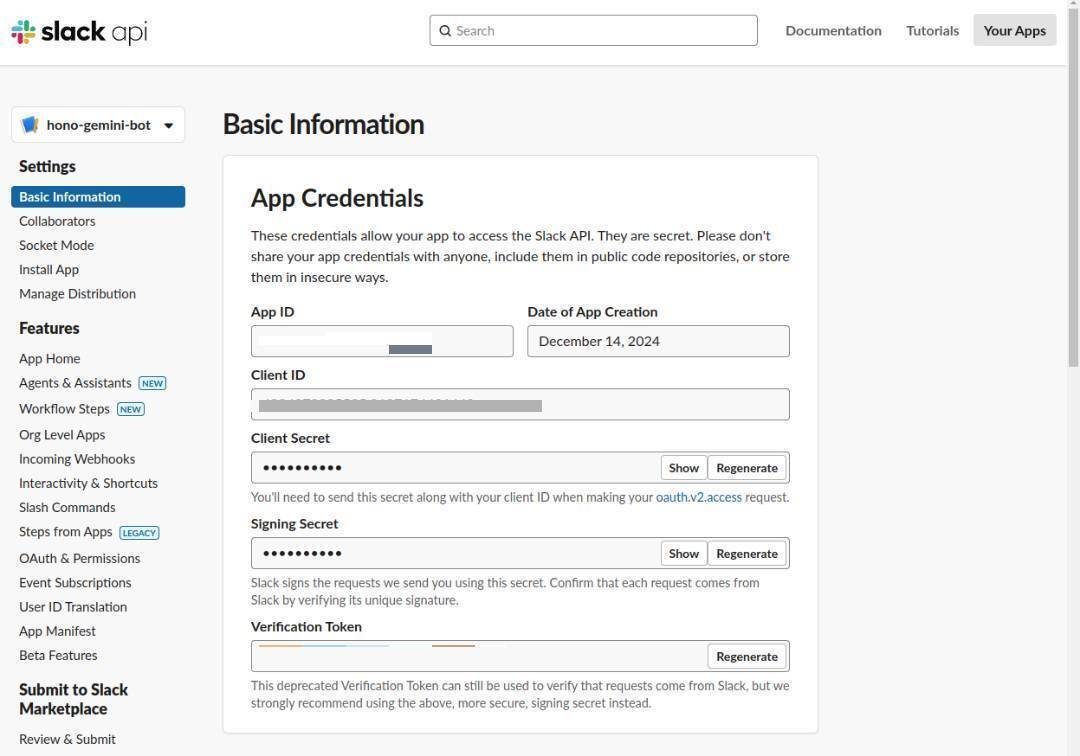Select Socket Mode in the sidebar
Viewport: 1080px width, 756px height.
56,245
